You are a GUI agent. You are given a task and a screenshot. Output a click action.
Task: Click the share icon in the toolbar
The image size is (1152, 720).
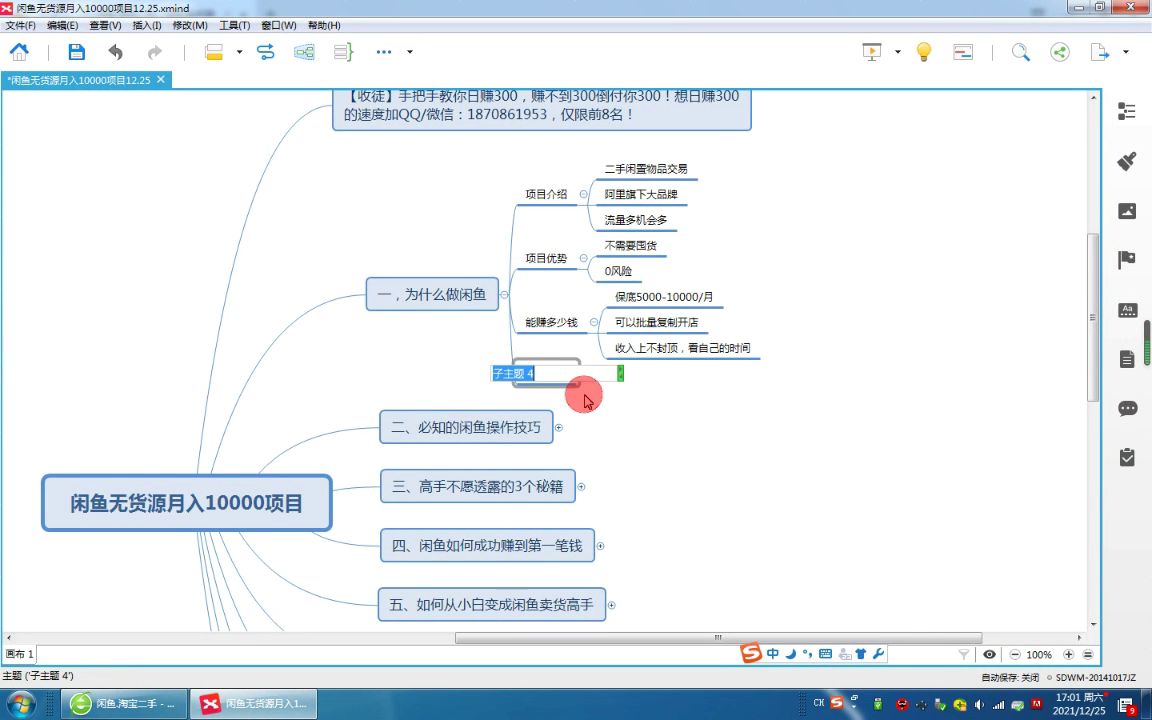(1060, 52)
